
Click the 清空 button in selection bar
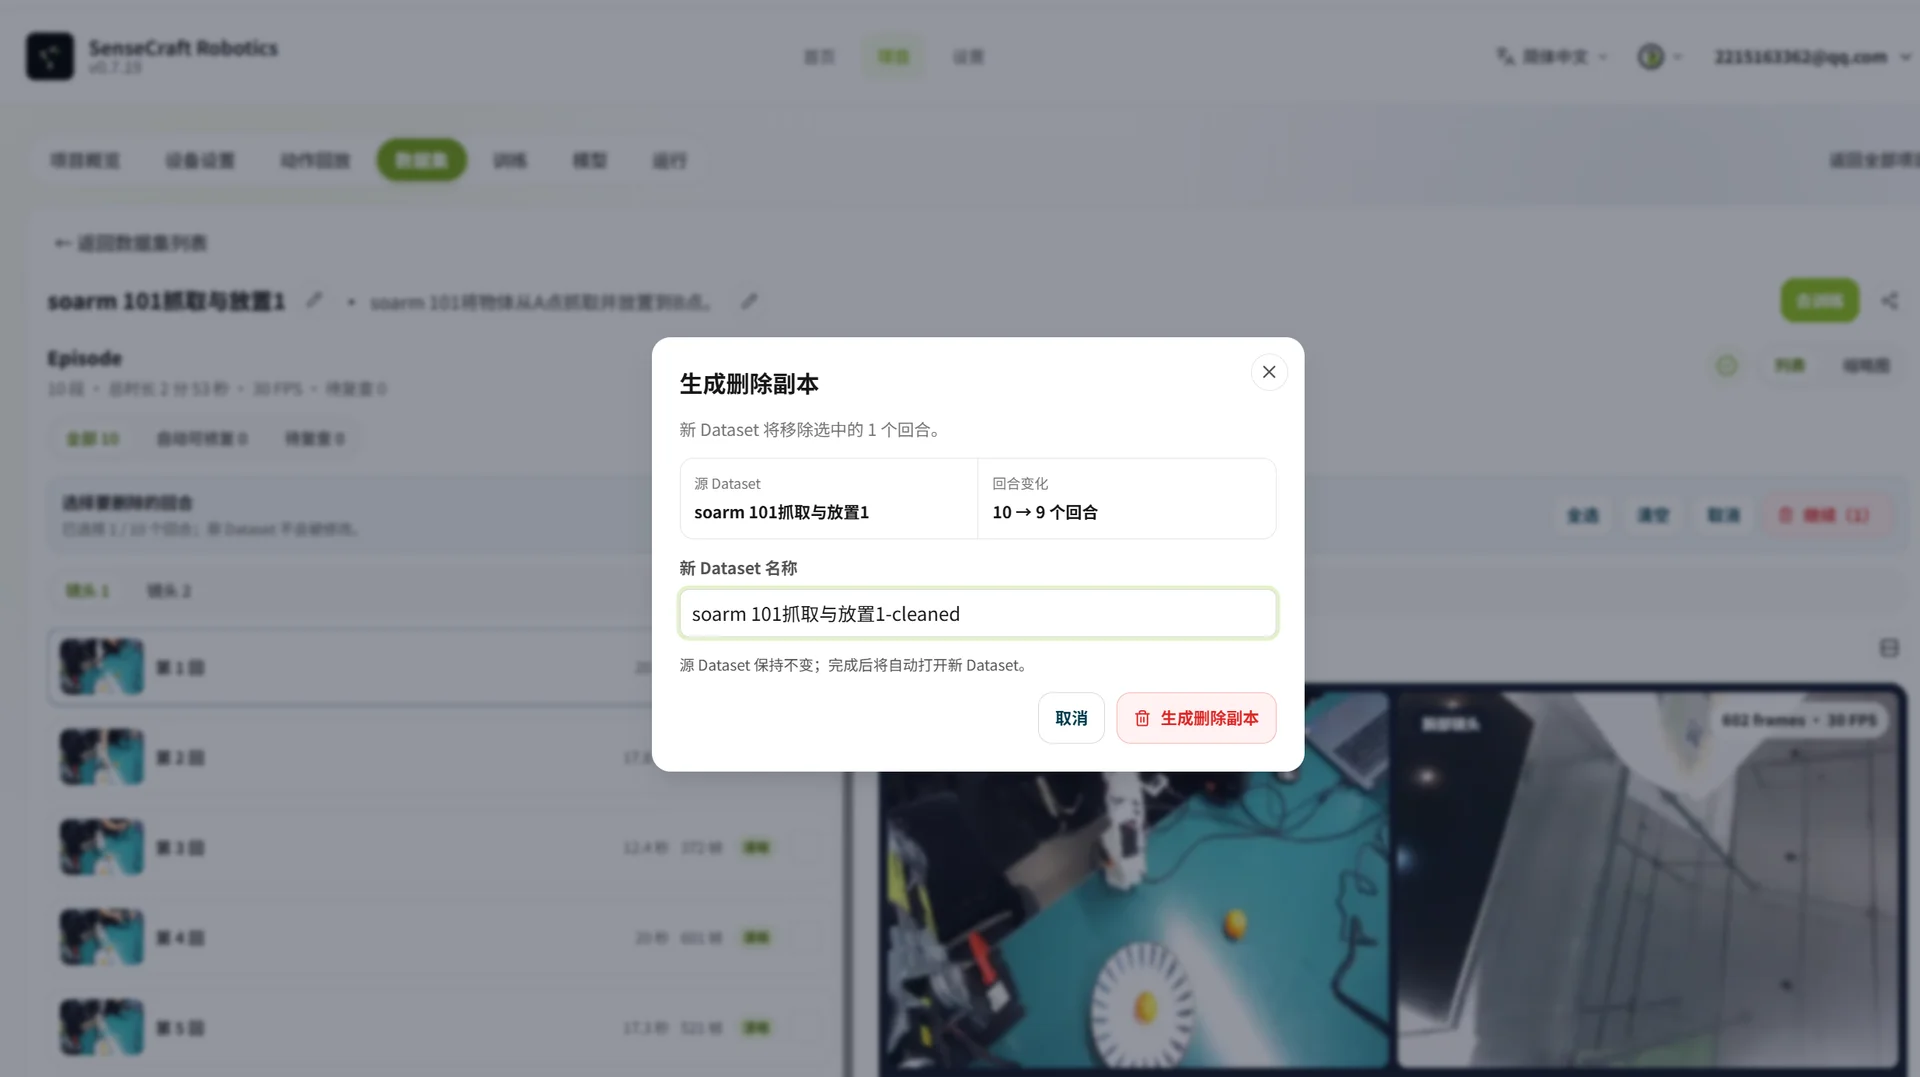[x=1653, y=515]
